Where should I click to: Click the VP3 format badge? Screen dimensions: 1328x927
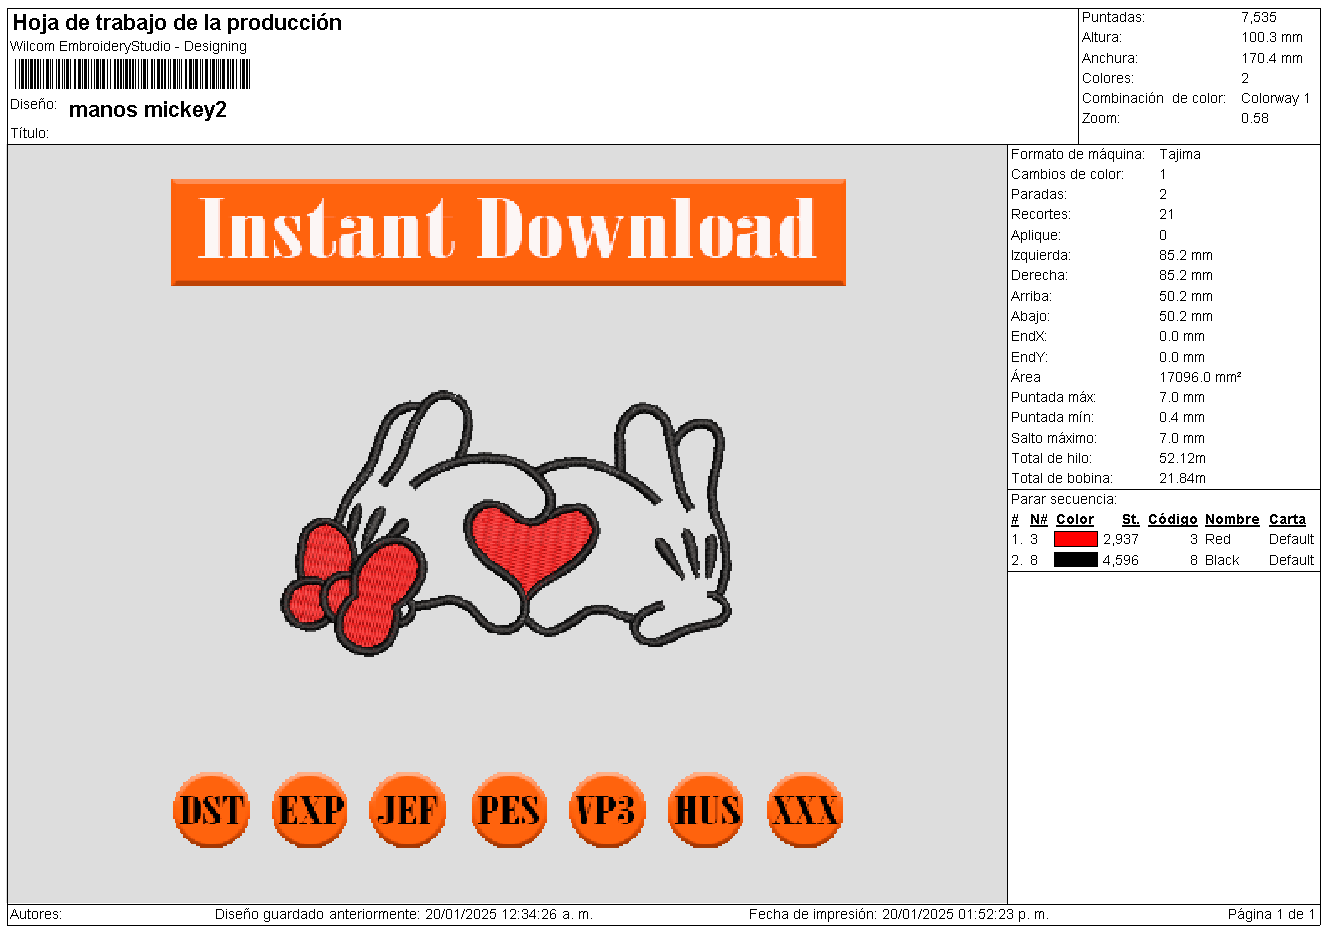[x=607, y=810]
